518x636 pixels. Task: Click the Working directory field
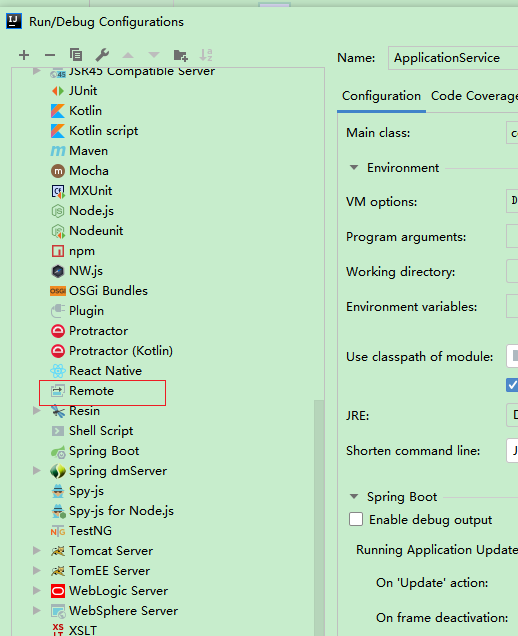pyautogui.click(x=512, y=271)
